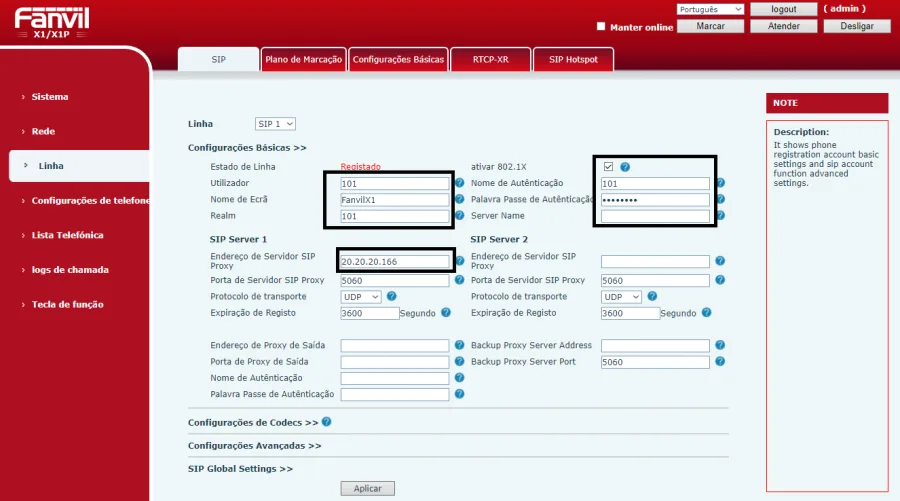Click help icon for Porta de Proxy de Saída
The image size is (900, 501).
click(459, 362)
